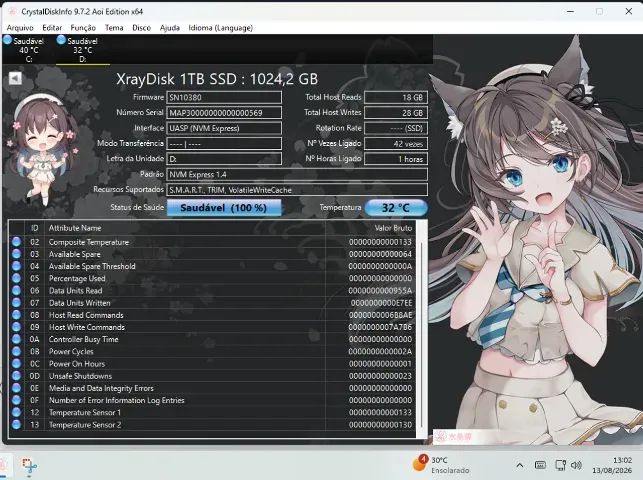Click the Saudável (100 %) health status button

224,208
